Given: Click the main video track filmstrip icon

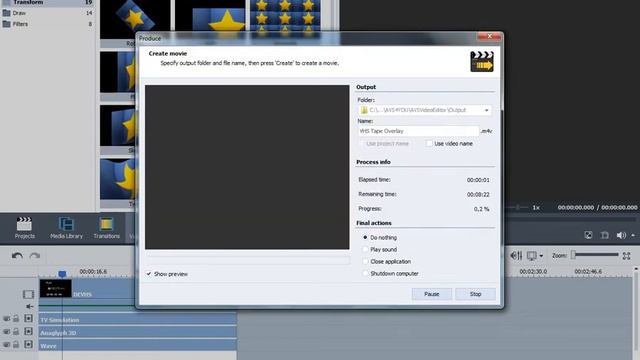Looking at the screenshot, I should [x=28, y=294].
